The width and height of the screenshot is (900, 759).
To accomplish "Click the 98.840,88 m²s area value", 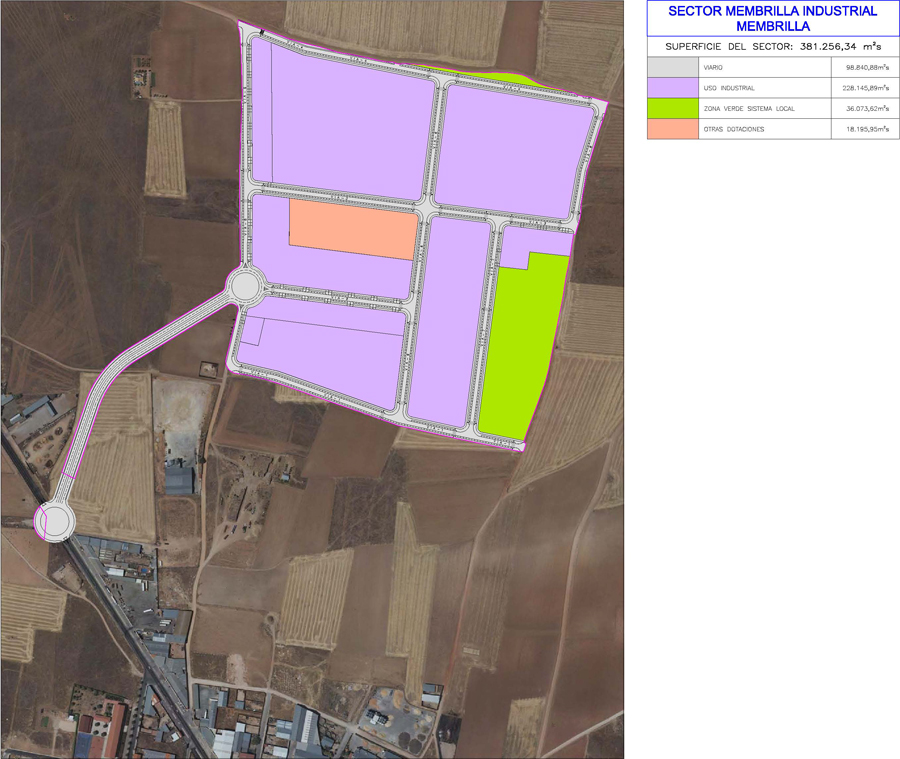I will click(x=866, y=67).
